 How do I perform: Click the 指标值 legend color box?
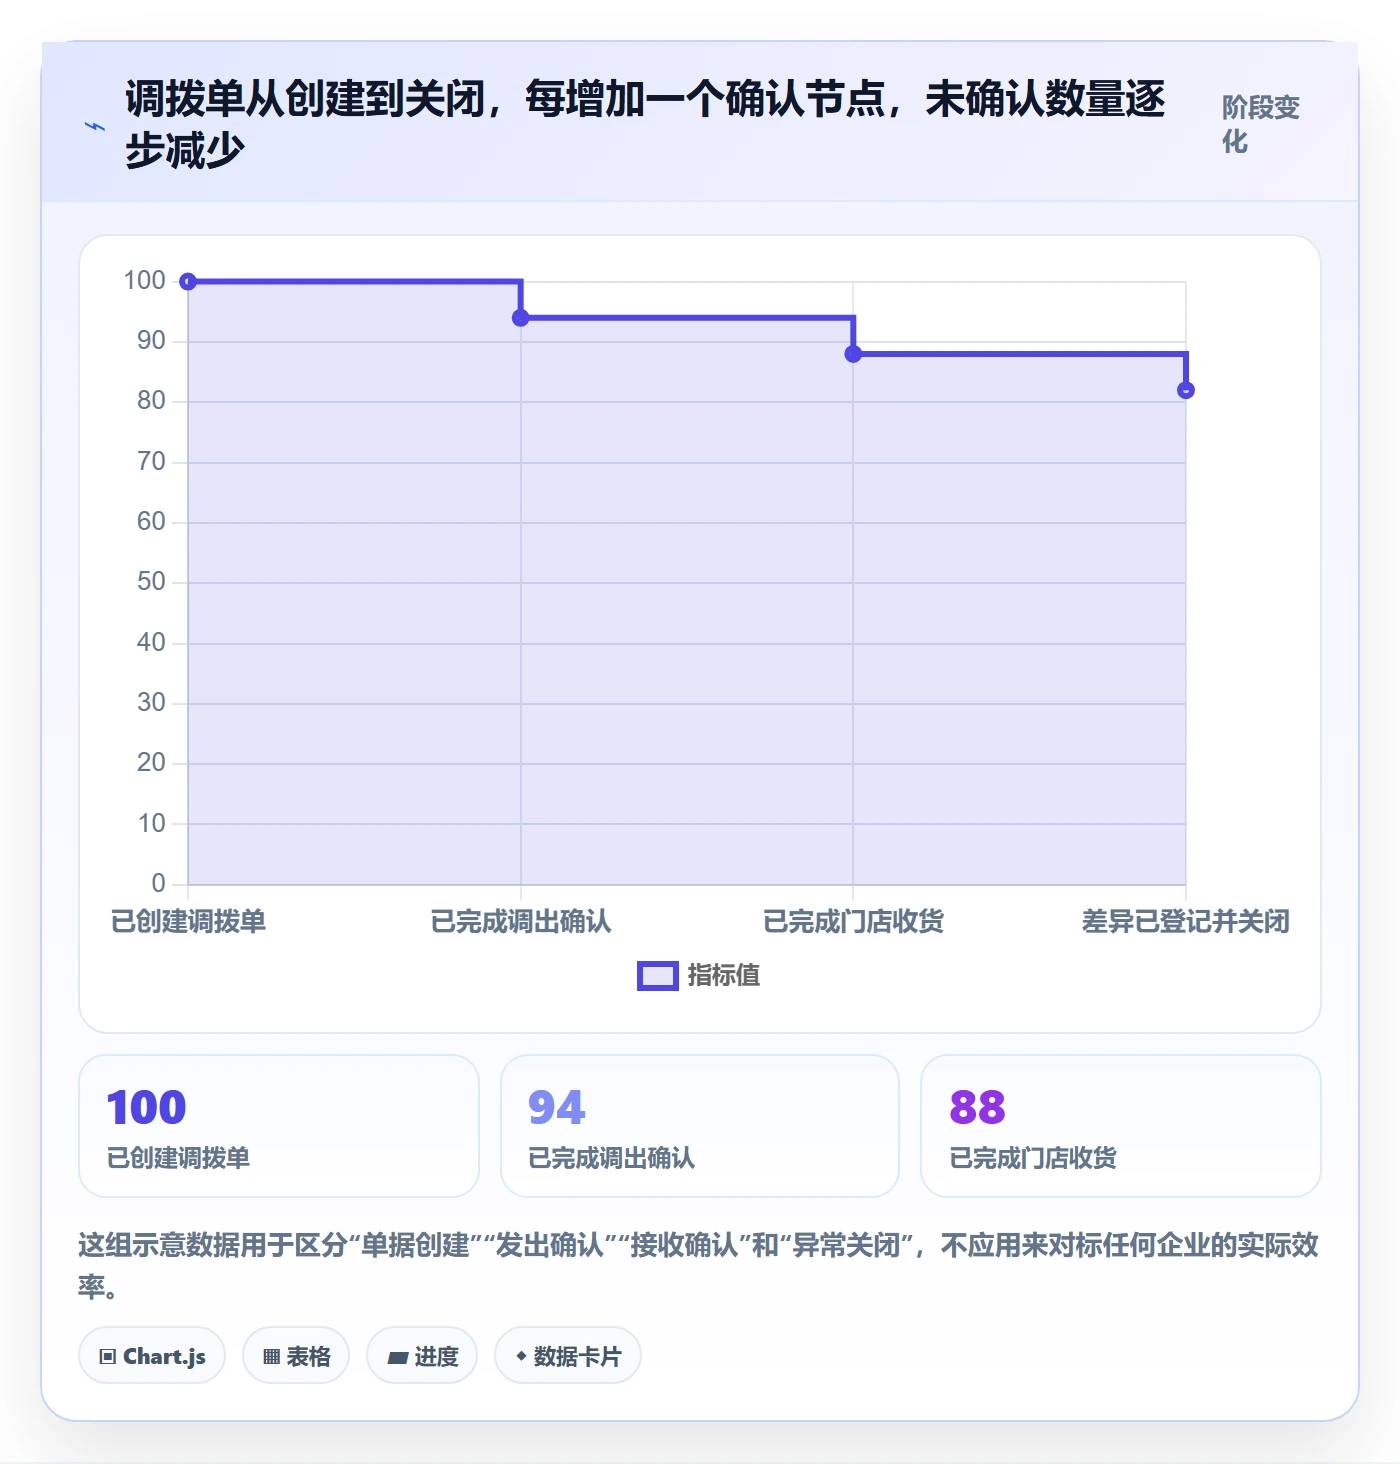coord(657,976)
